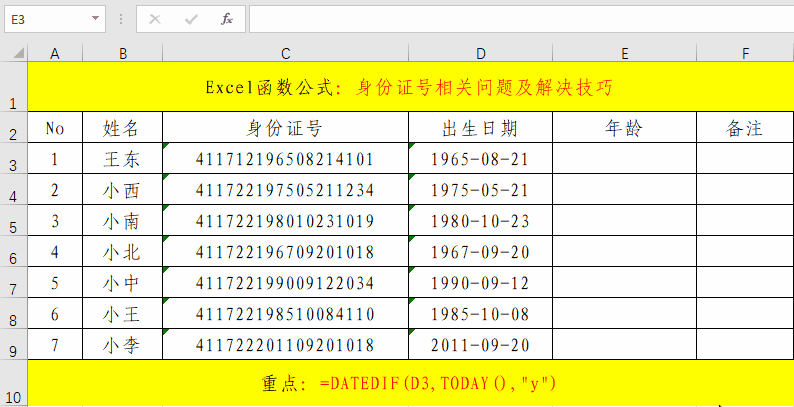Click ID cell 411722197505211234
Screen dimensions: 794x407
pyautogui.click(x=286, y=189)
